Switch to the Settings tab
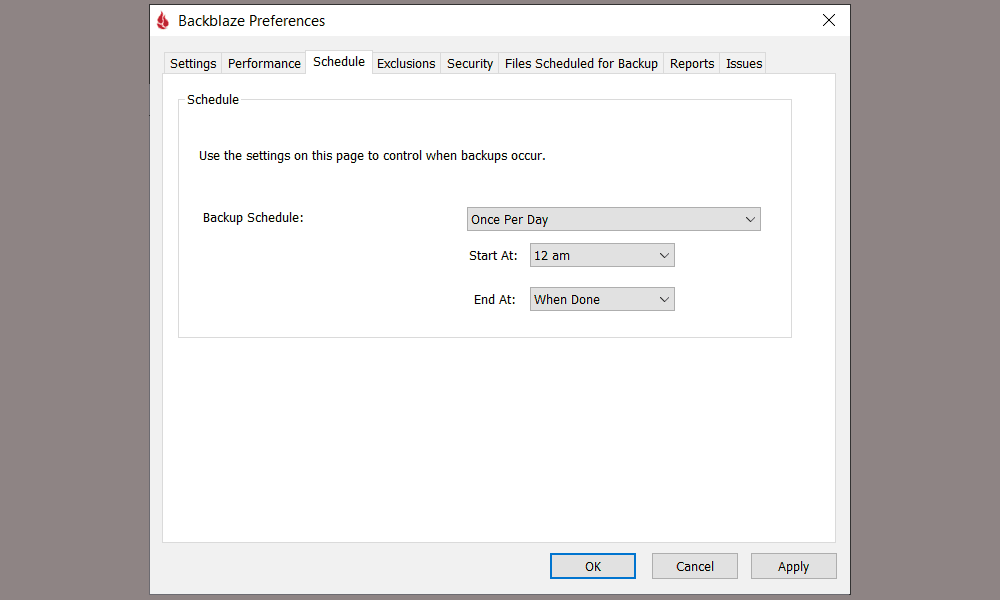Screen dimensions: 1000x600 (x=193, y=63)
